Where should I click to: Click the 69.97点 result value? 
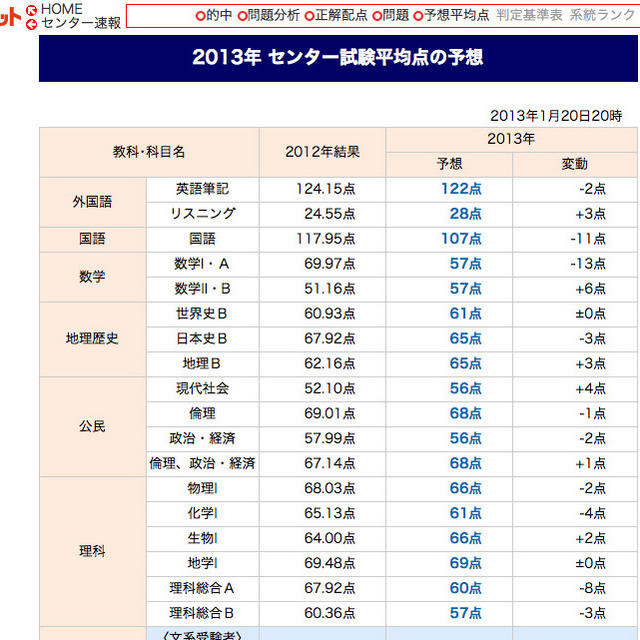coord(330,264)
